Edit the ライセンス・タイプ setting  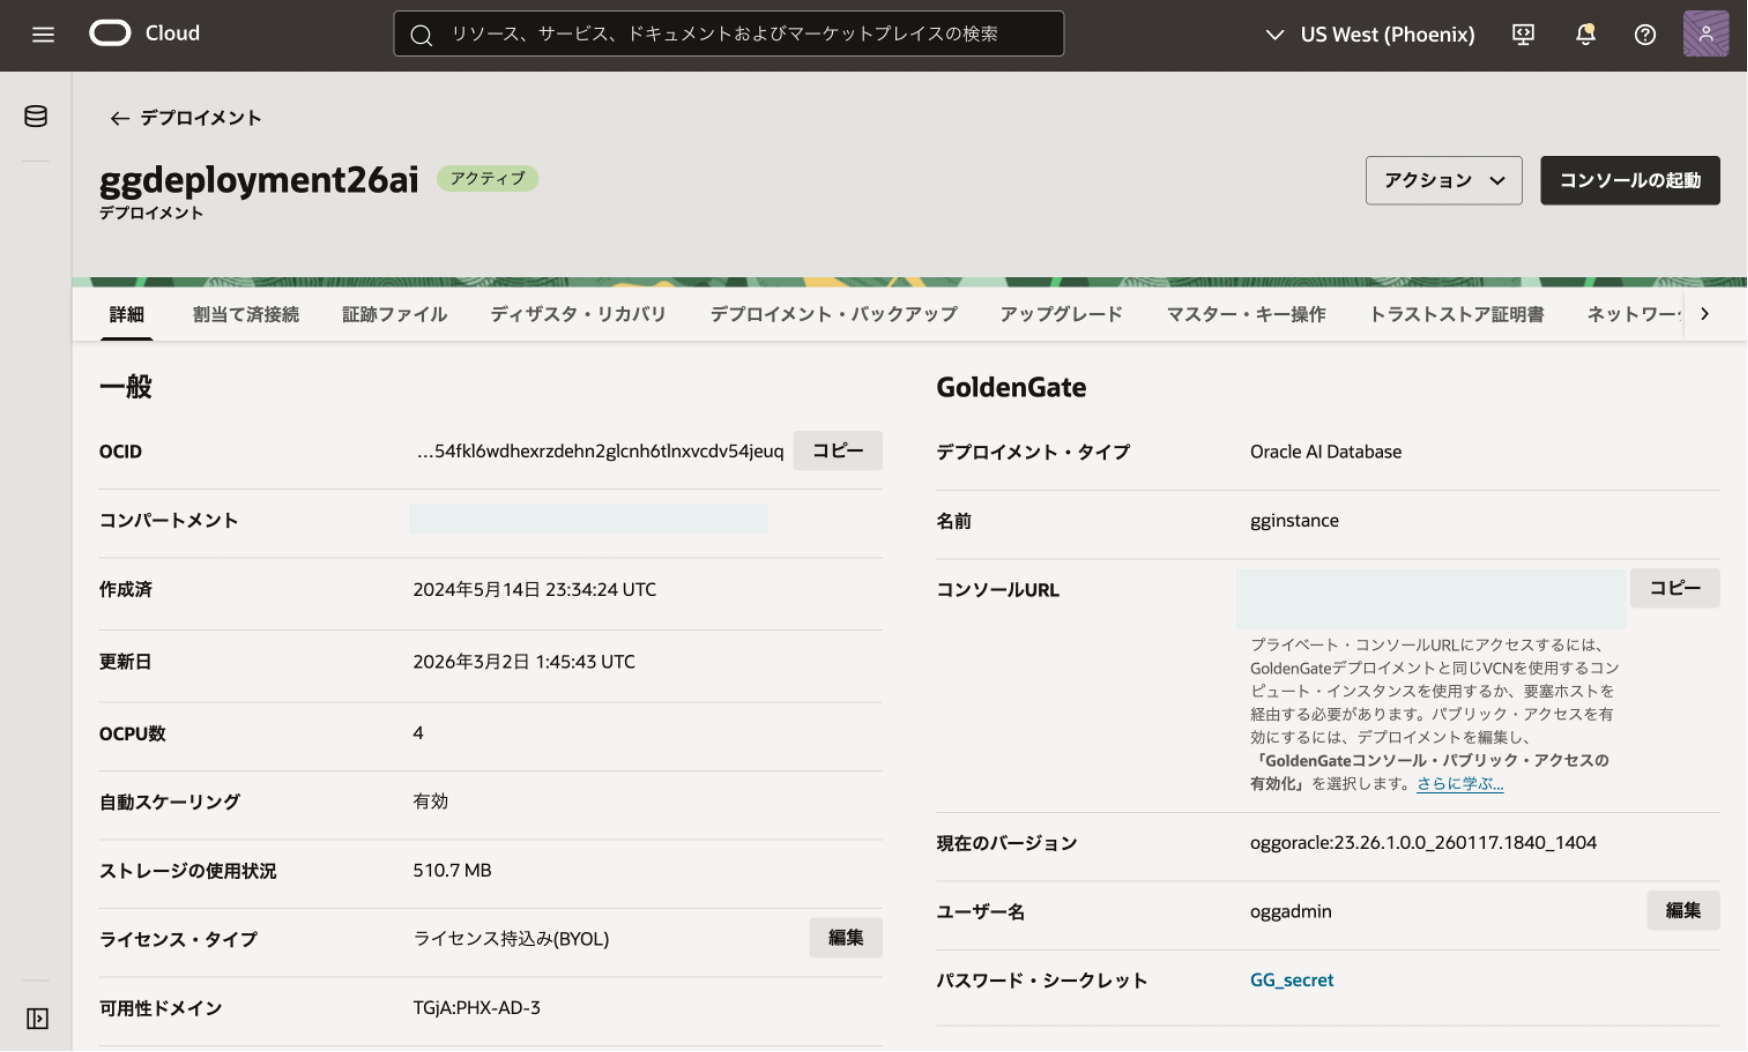pyautogui.click(x=845, y=938)
